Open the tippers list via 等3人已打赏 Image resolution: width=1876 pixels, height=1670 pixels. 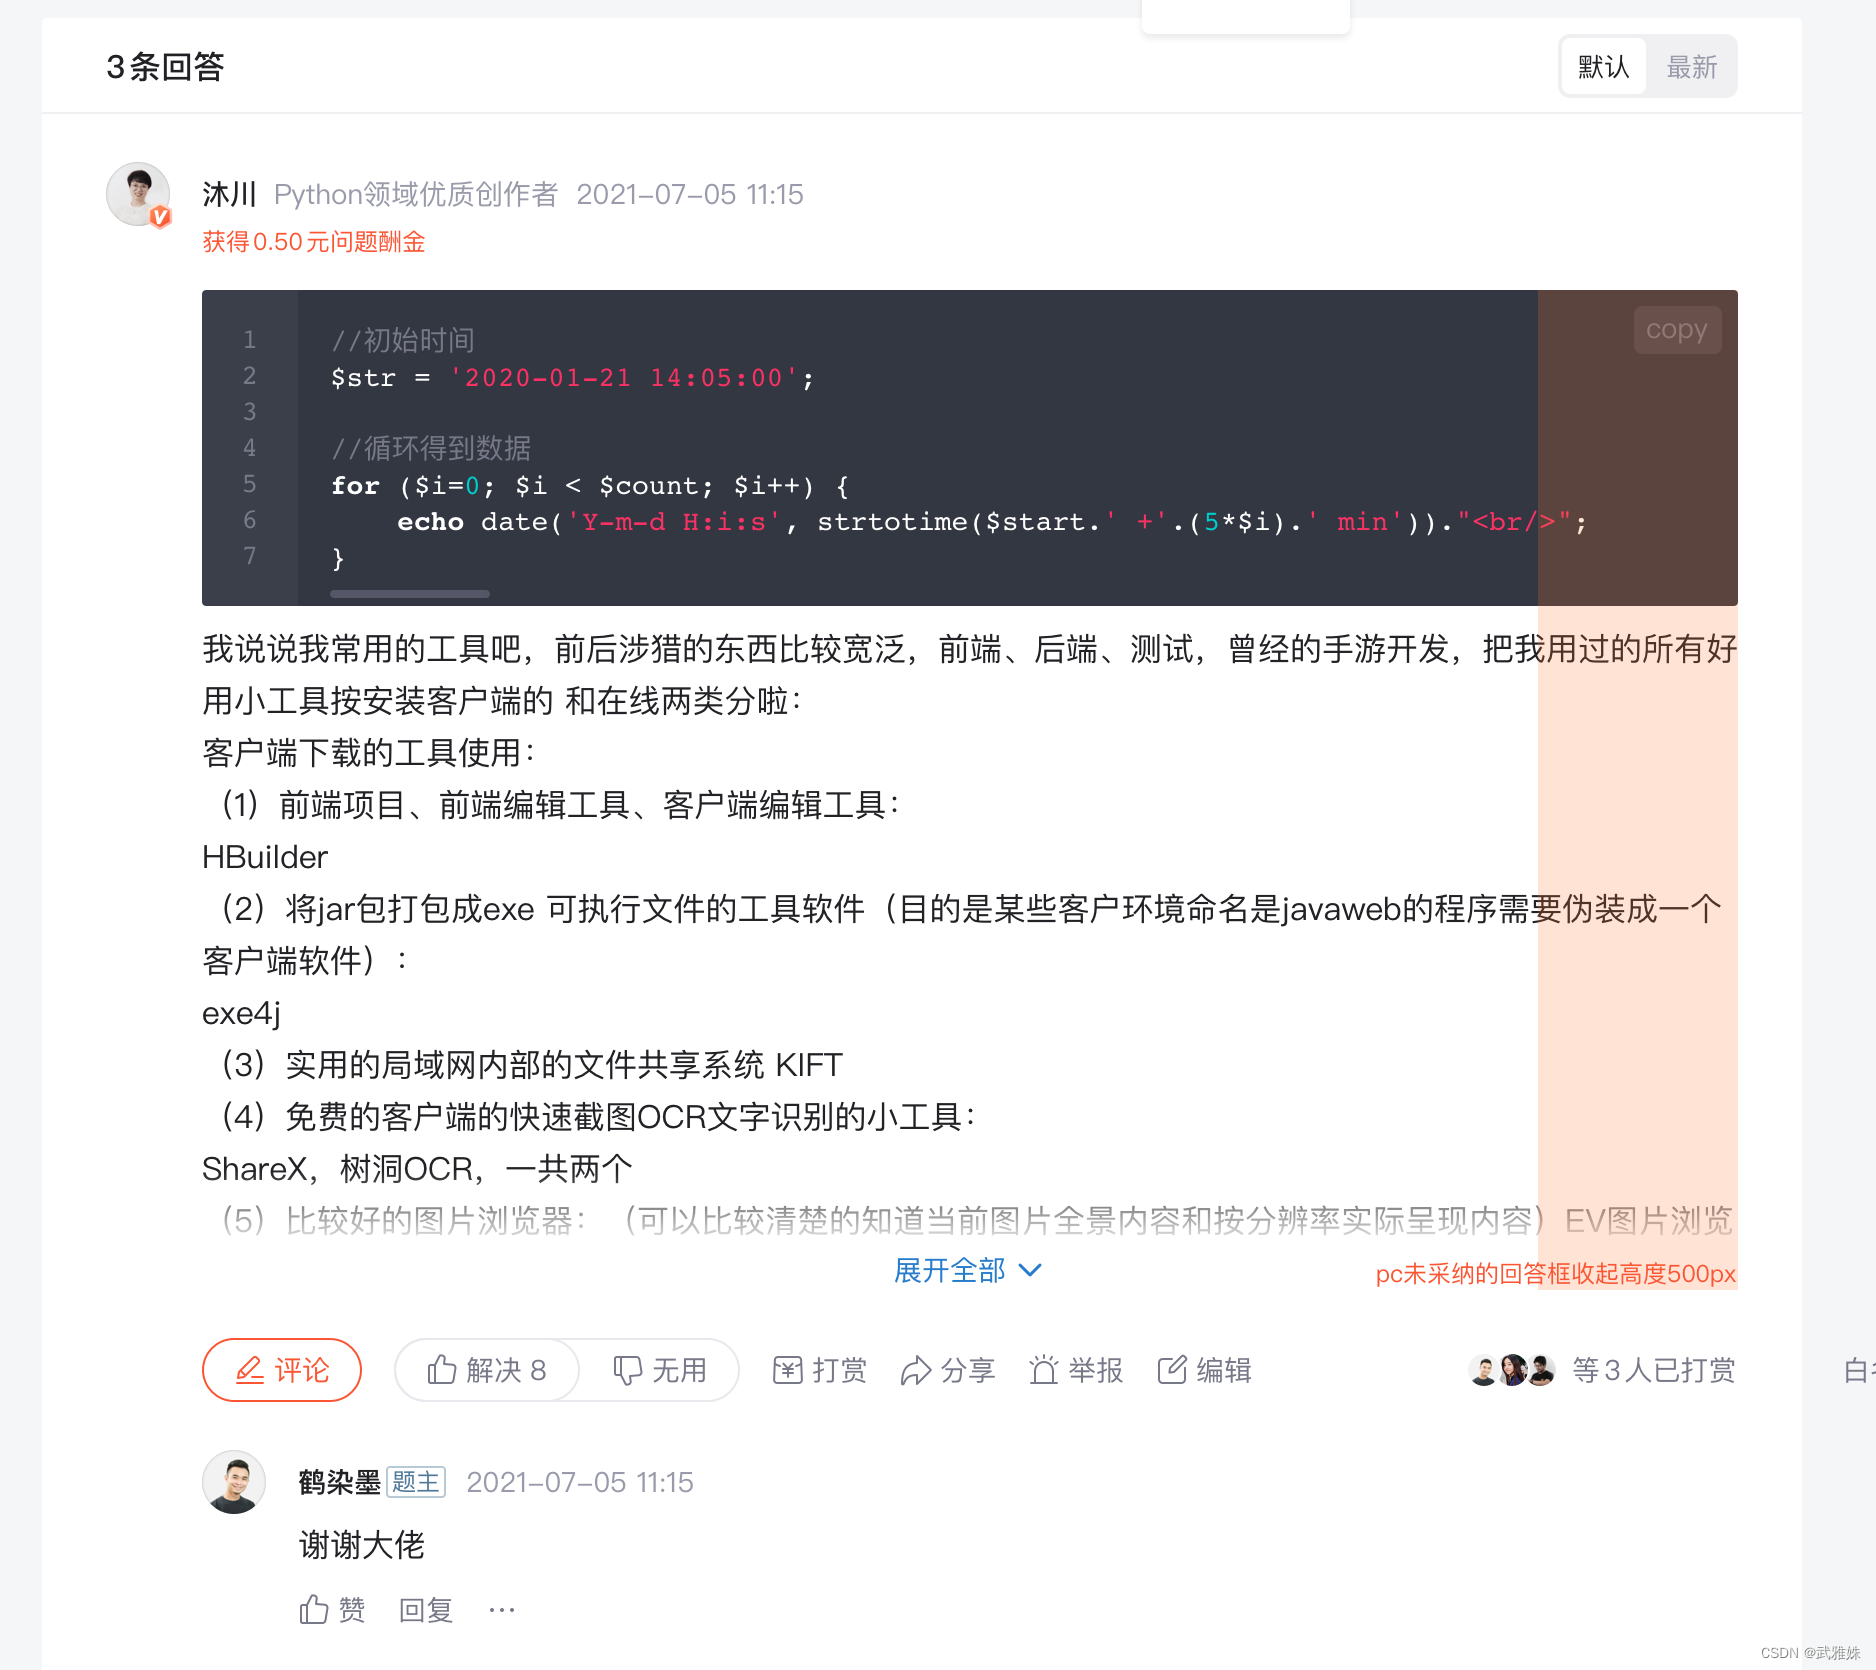[x=1654, y=1370]
